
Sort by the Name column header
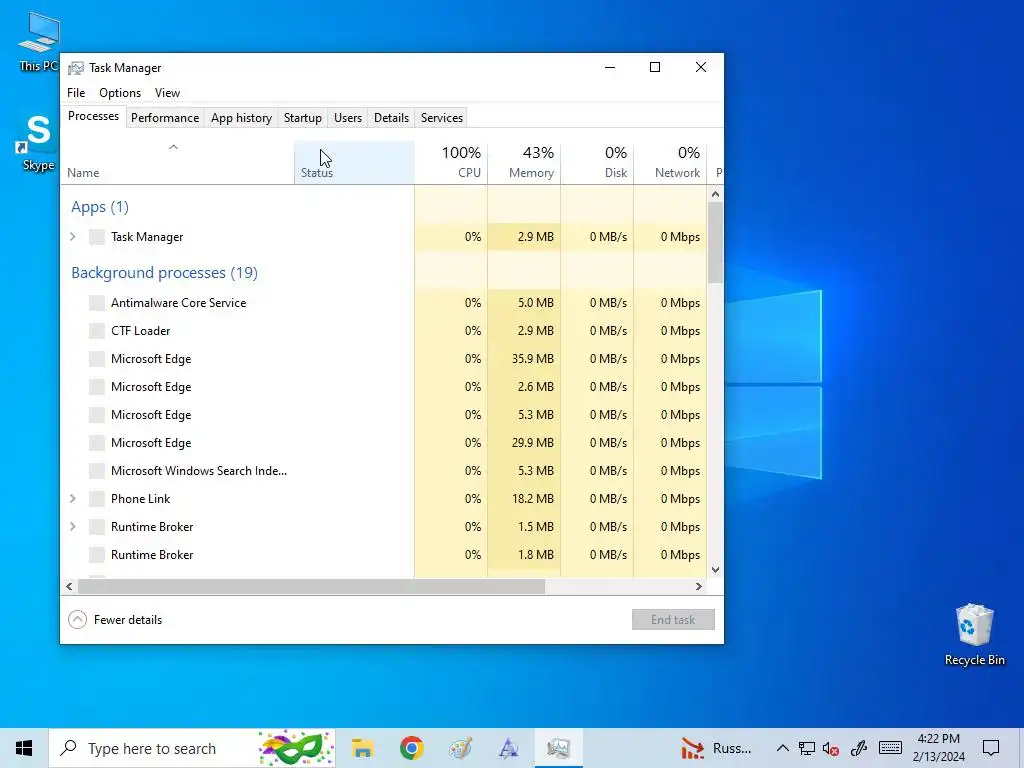point(178,163)
